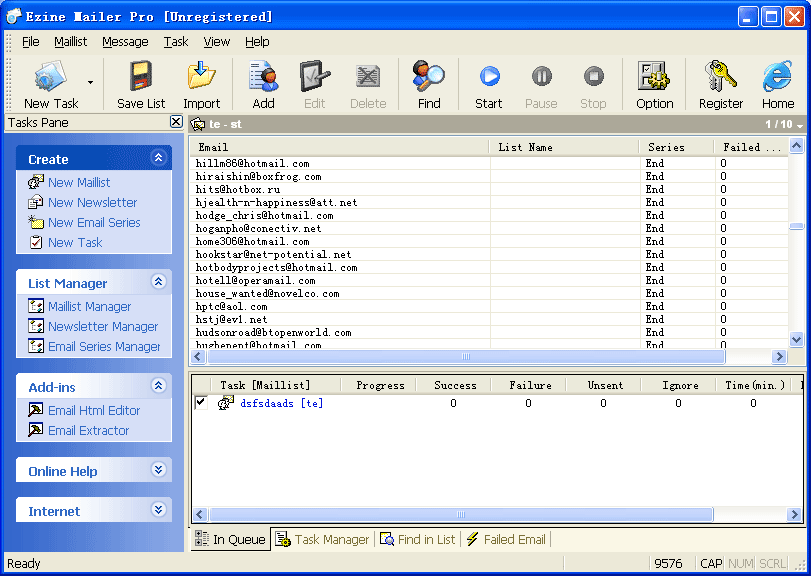Uncheck the dsfsdaads task checkbox
The width and height of the screenshot is (811, 576).
pos(201,402)
